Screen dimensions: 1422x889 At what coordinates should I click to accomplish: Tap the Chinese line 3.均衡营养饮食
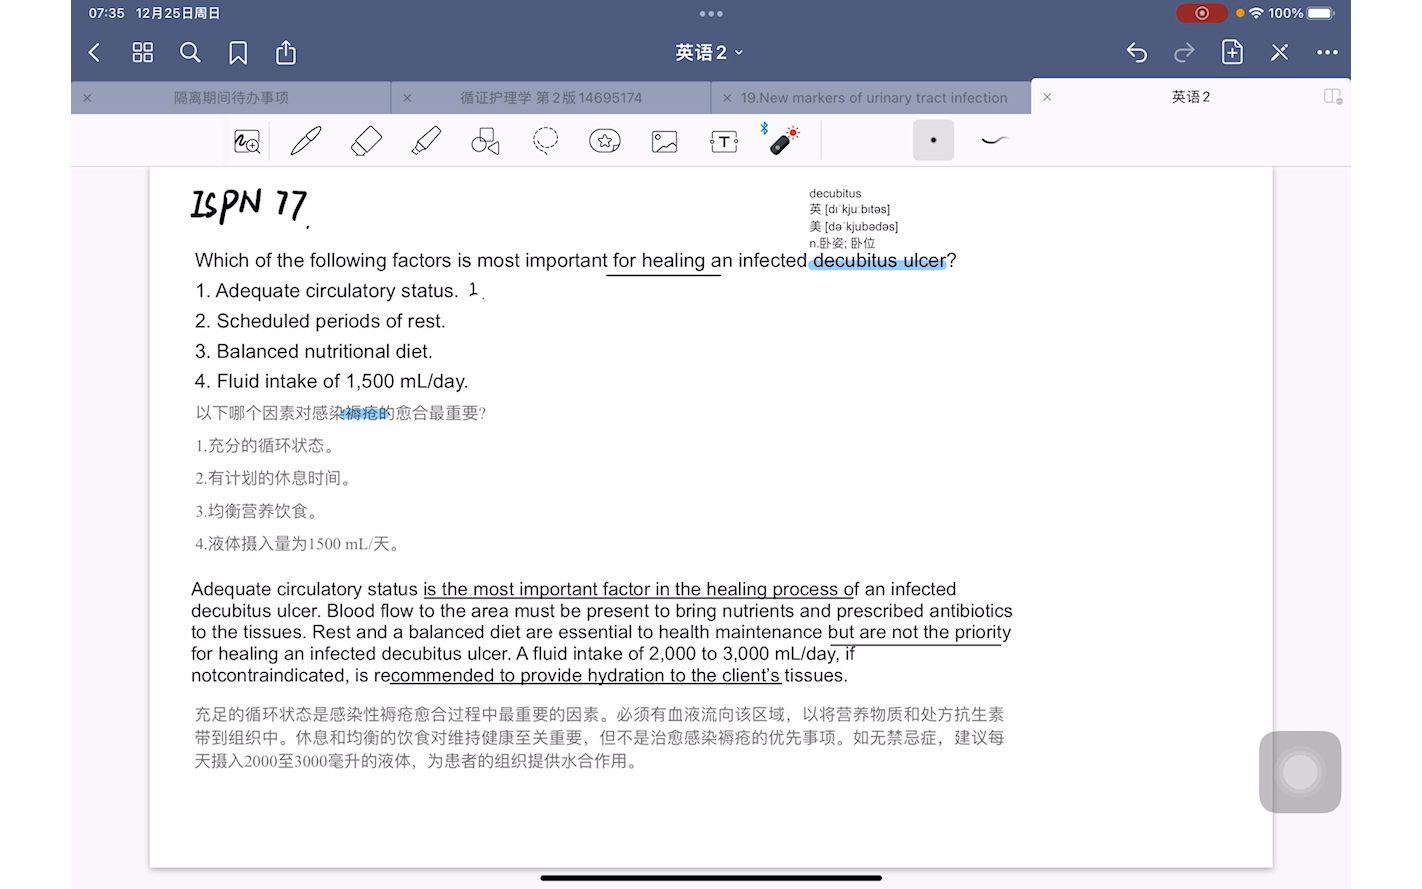(x=257, y=512)
